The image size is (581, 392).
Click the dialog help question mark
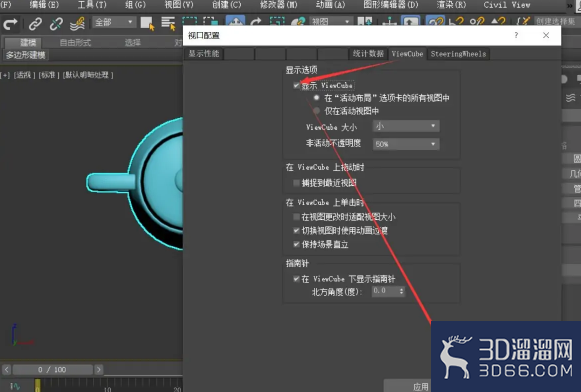pyautogui.click(x=516, y=35)
